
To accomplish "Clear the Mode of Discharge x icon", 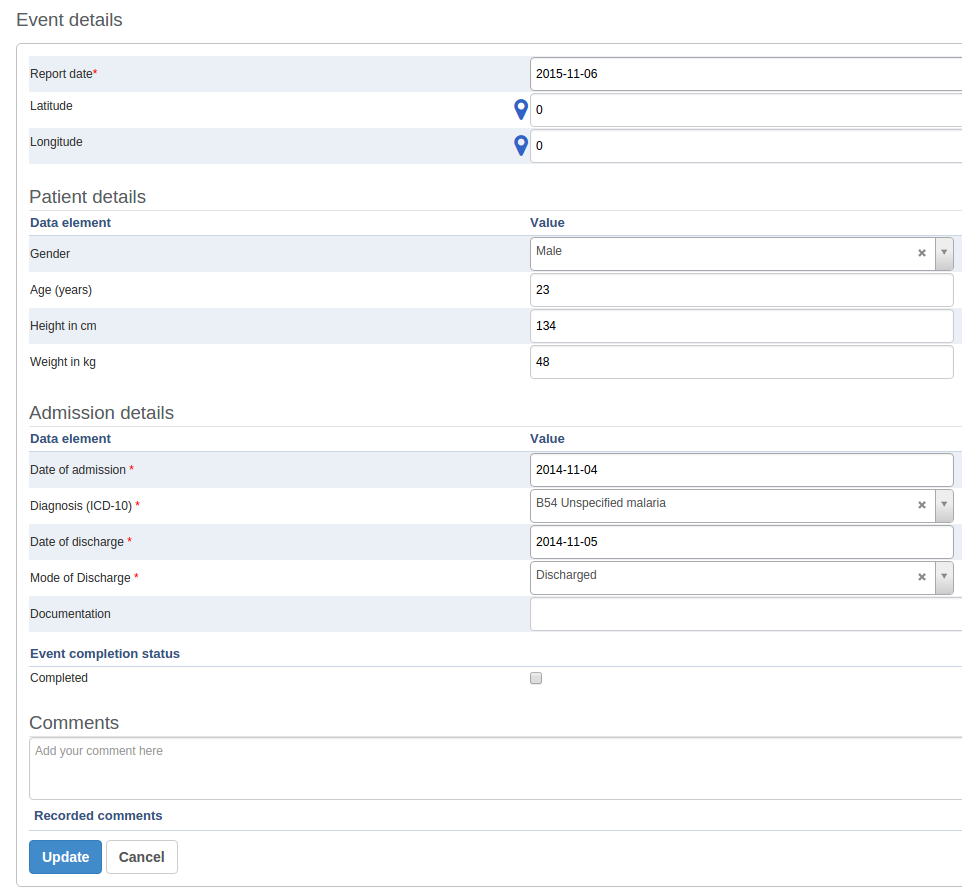I will (922, 578).
